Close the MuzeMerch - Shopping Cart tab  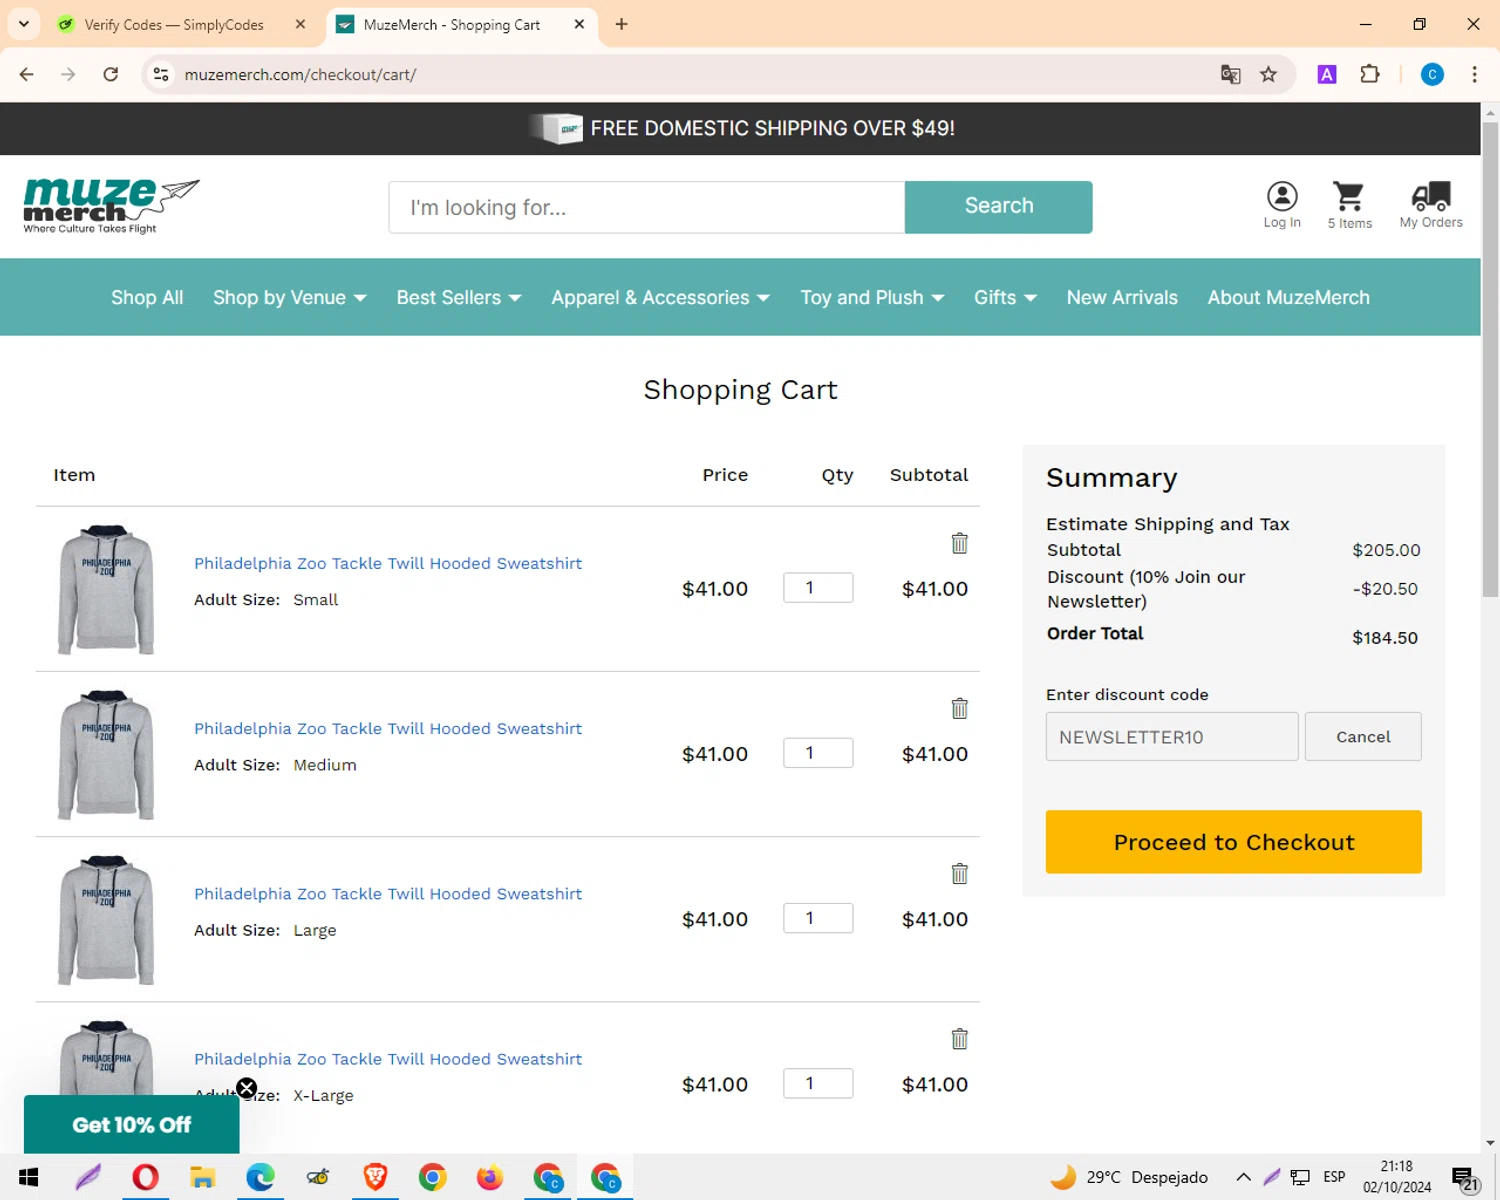point(579,24)
